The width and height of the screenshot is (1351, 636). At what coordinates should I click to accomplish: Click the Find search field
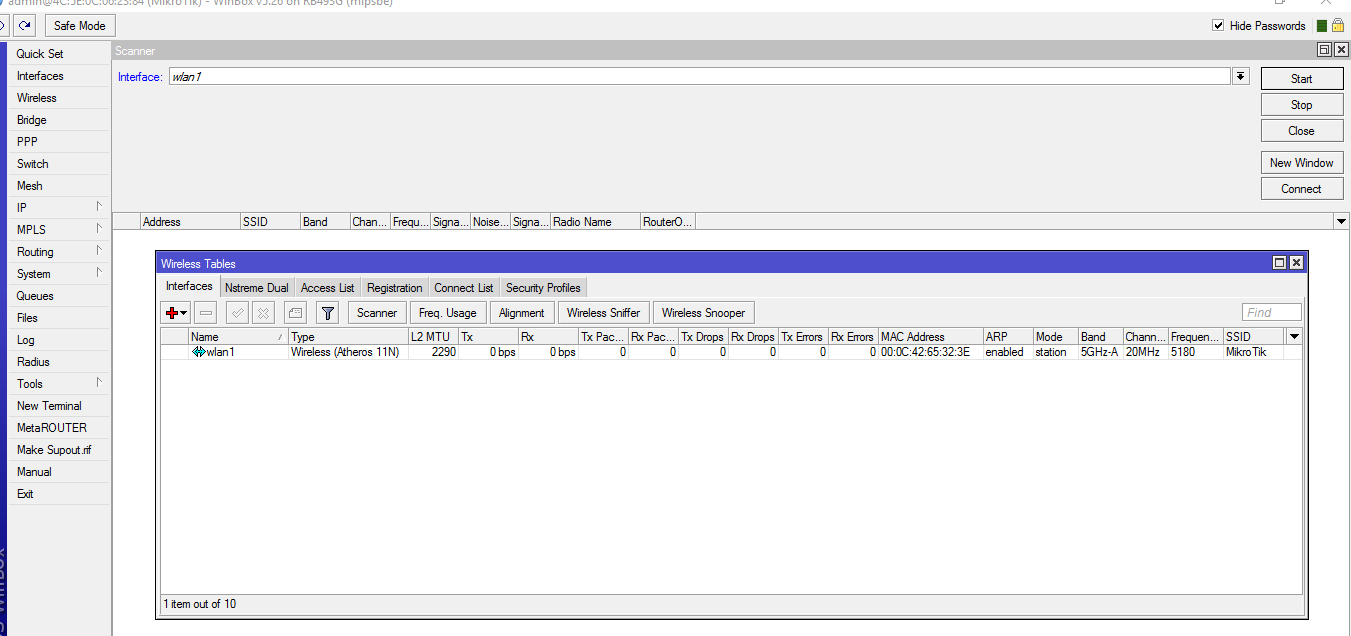coord(1271,313)
